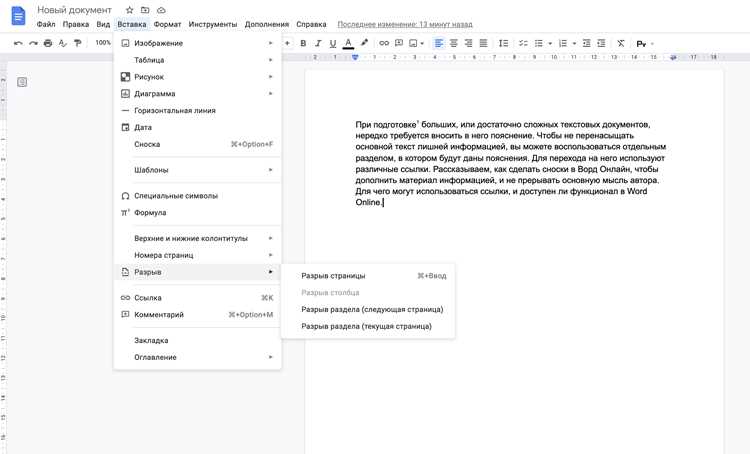Image resolution: width=750 pixels, height=454 pixels.
Task: Choose the Дата menu entry
Action: tap(198, 127)
